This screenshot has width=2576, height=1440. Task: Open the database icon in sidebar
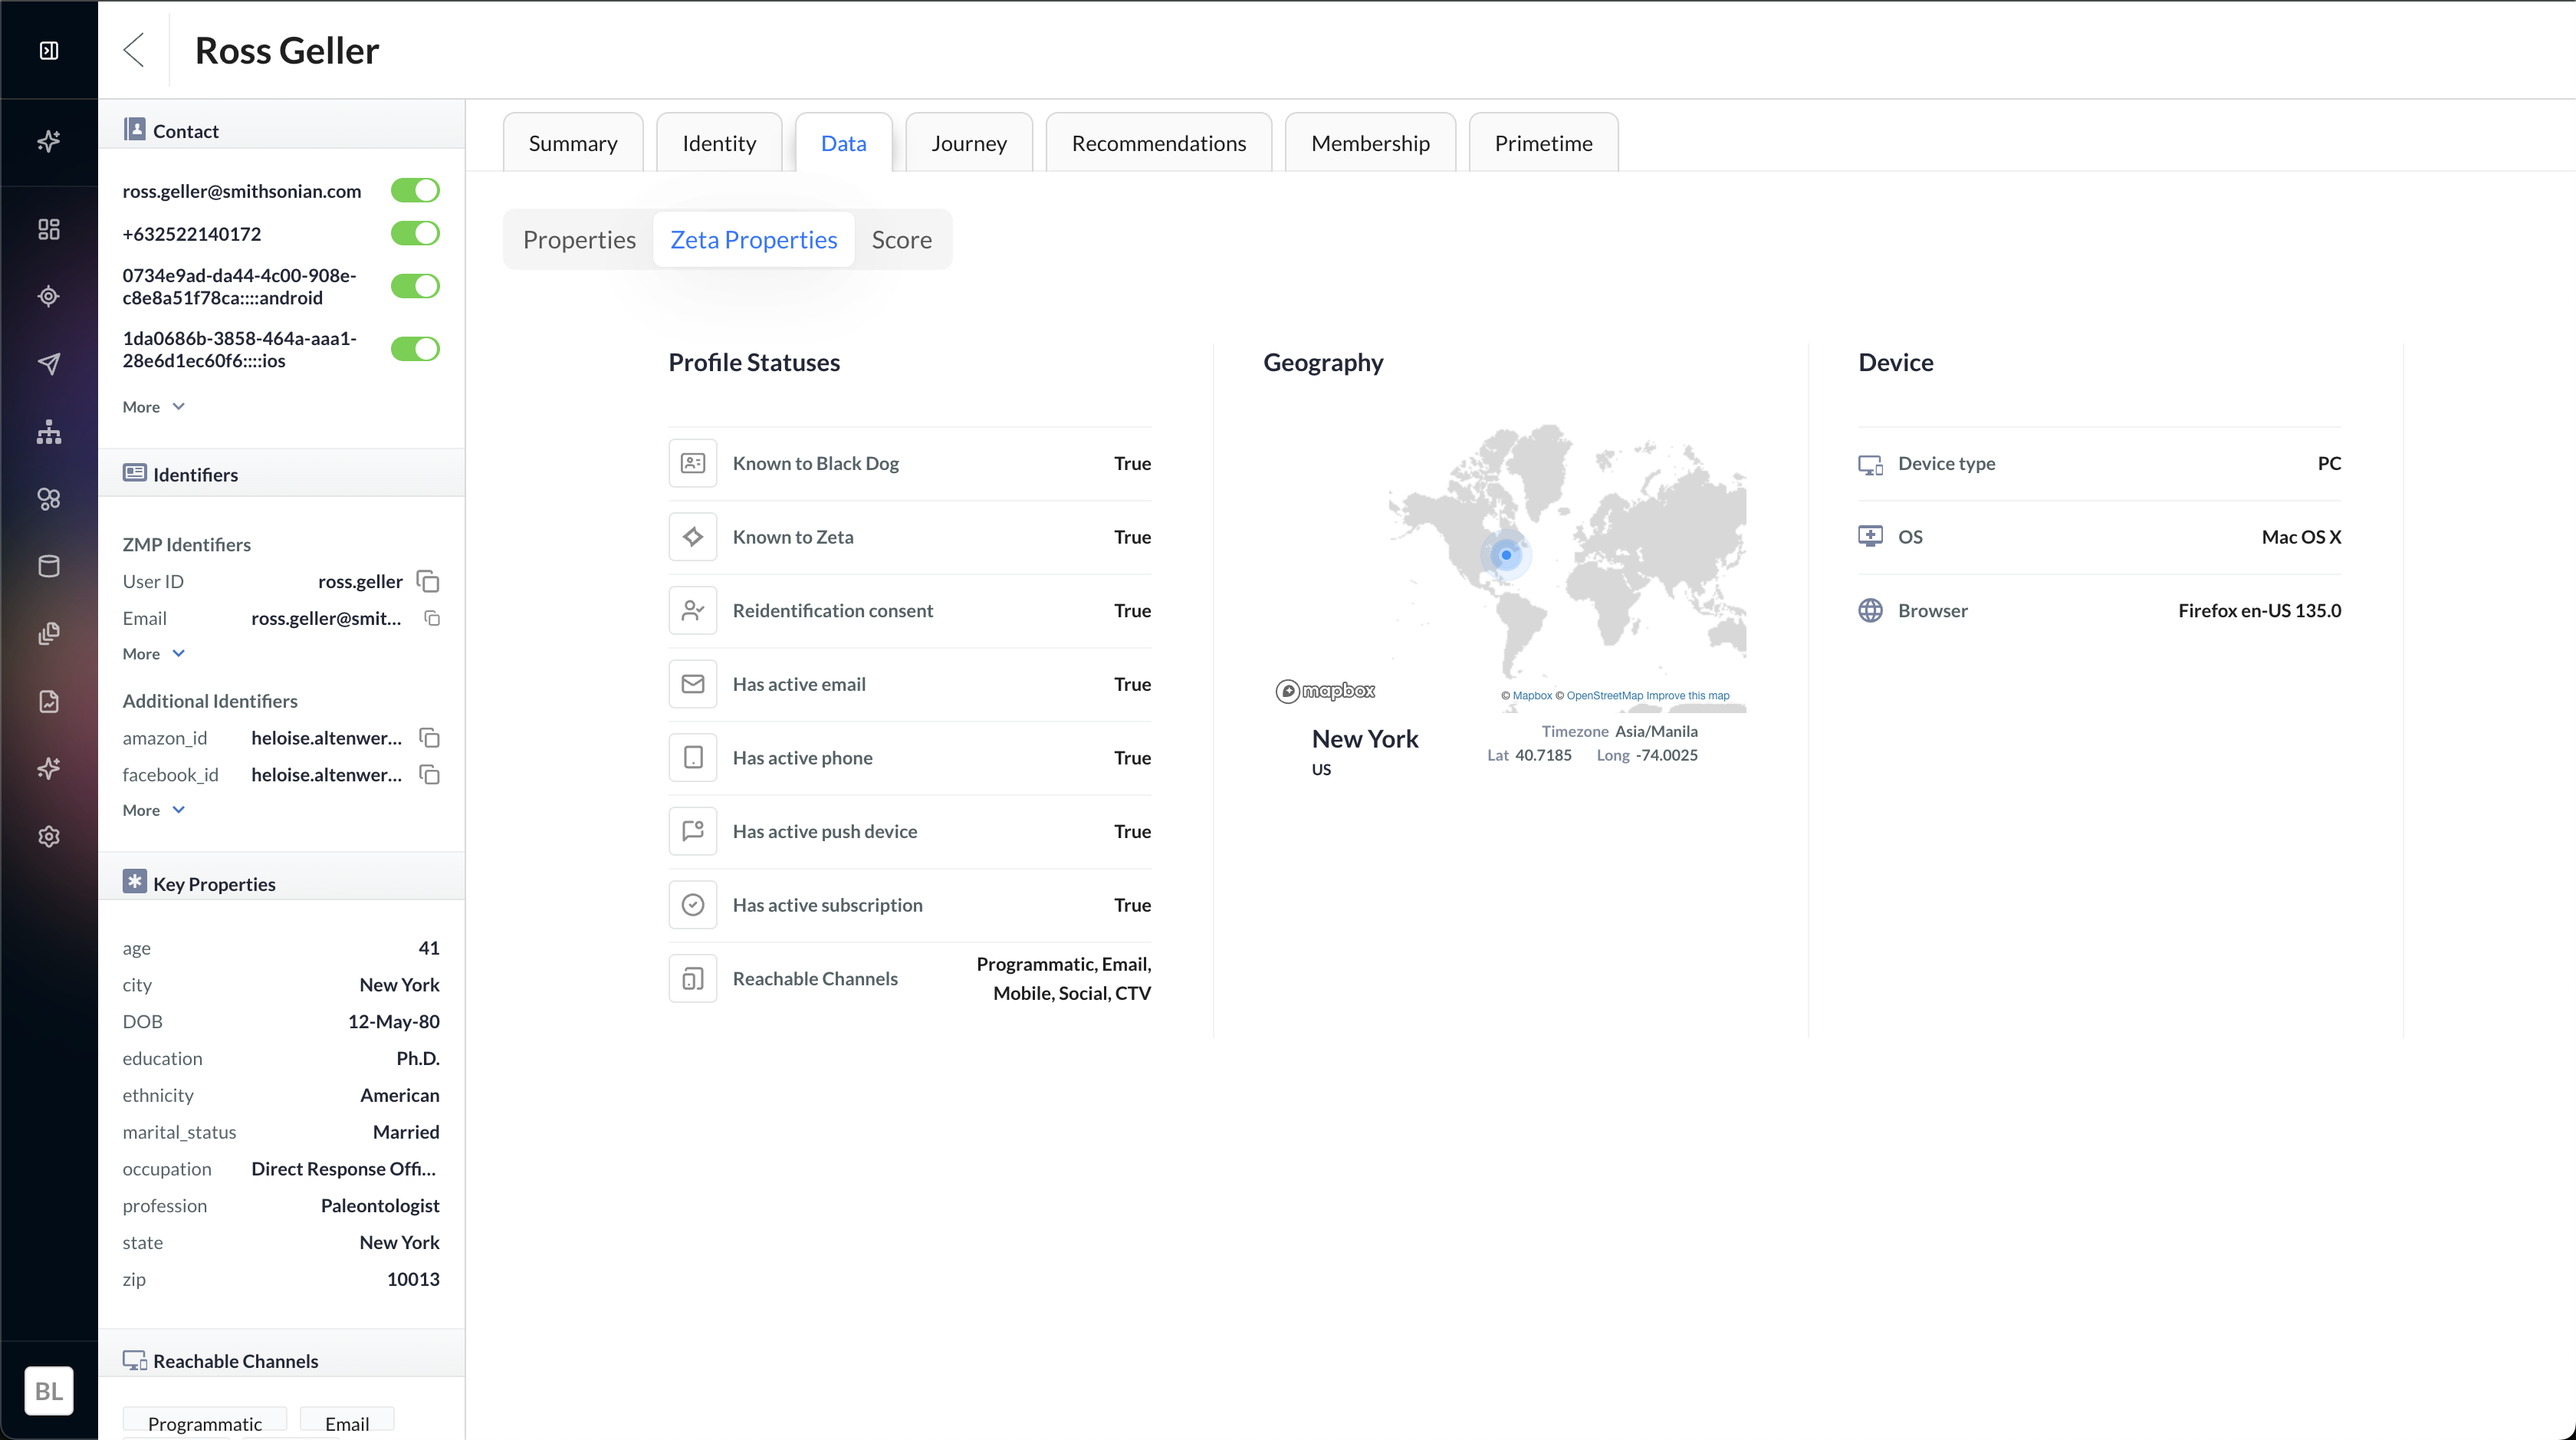point(49,566)
